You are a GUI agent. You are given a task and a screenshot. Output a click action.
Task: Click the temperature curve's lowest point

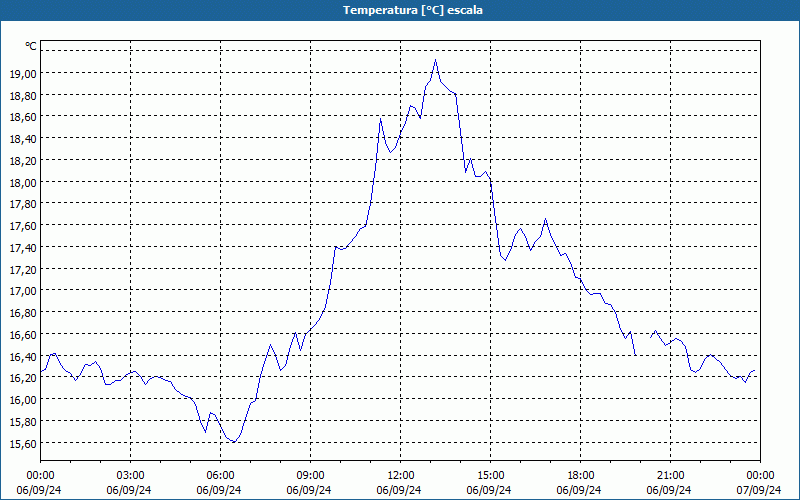coord(234,442)
